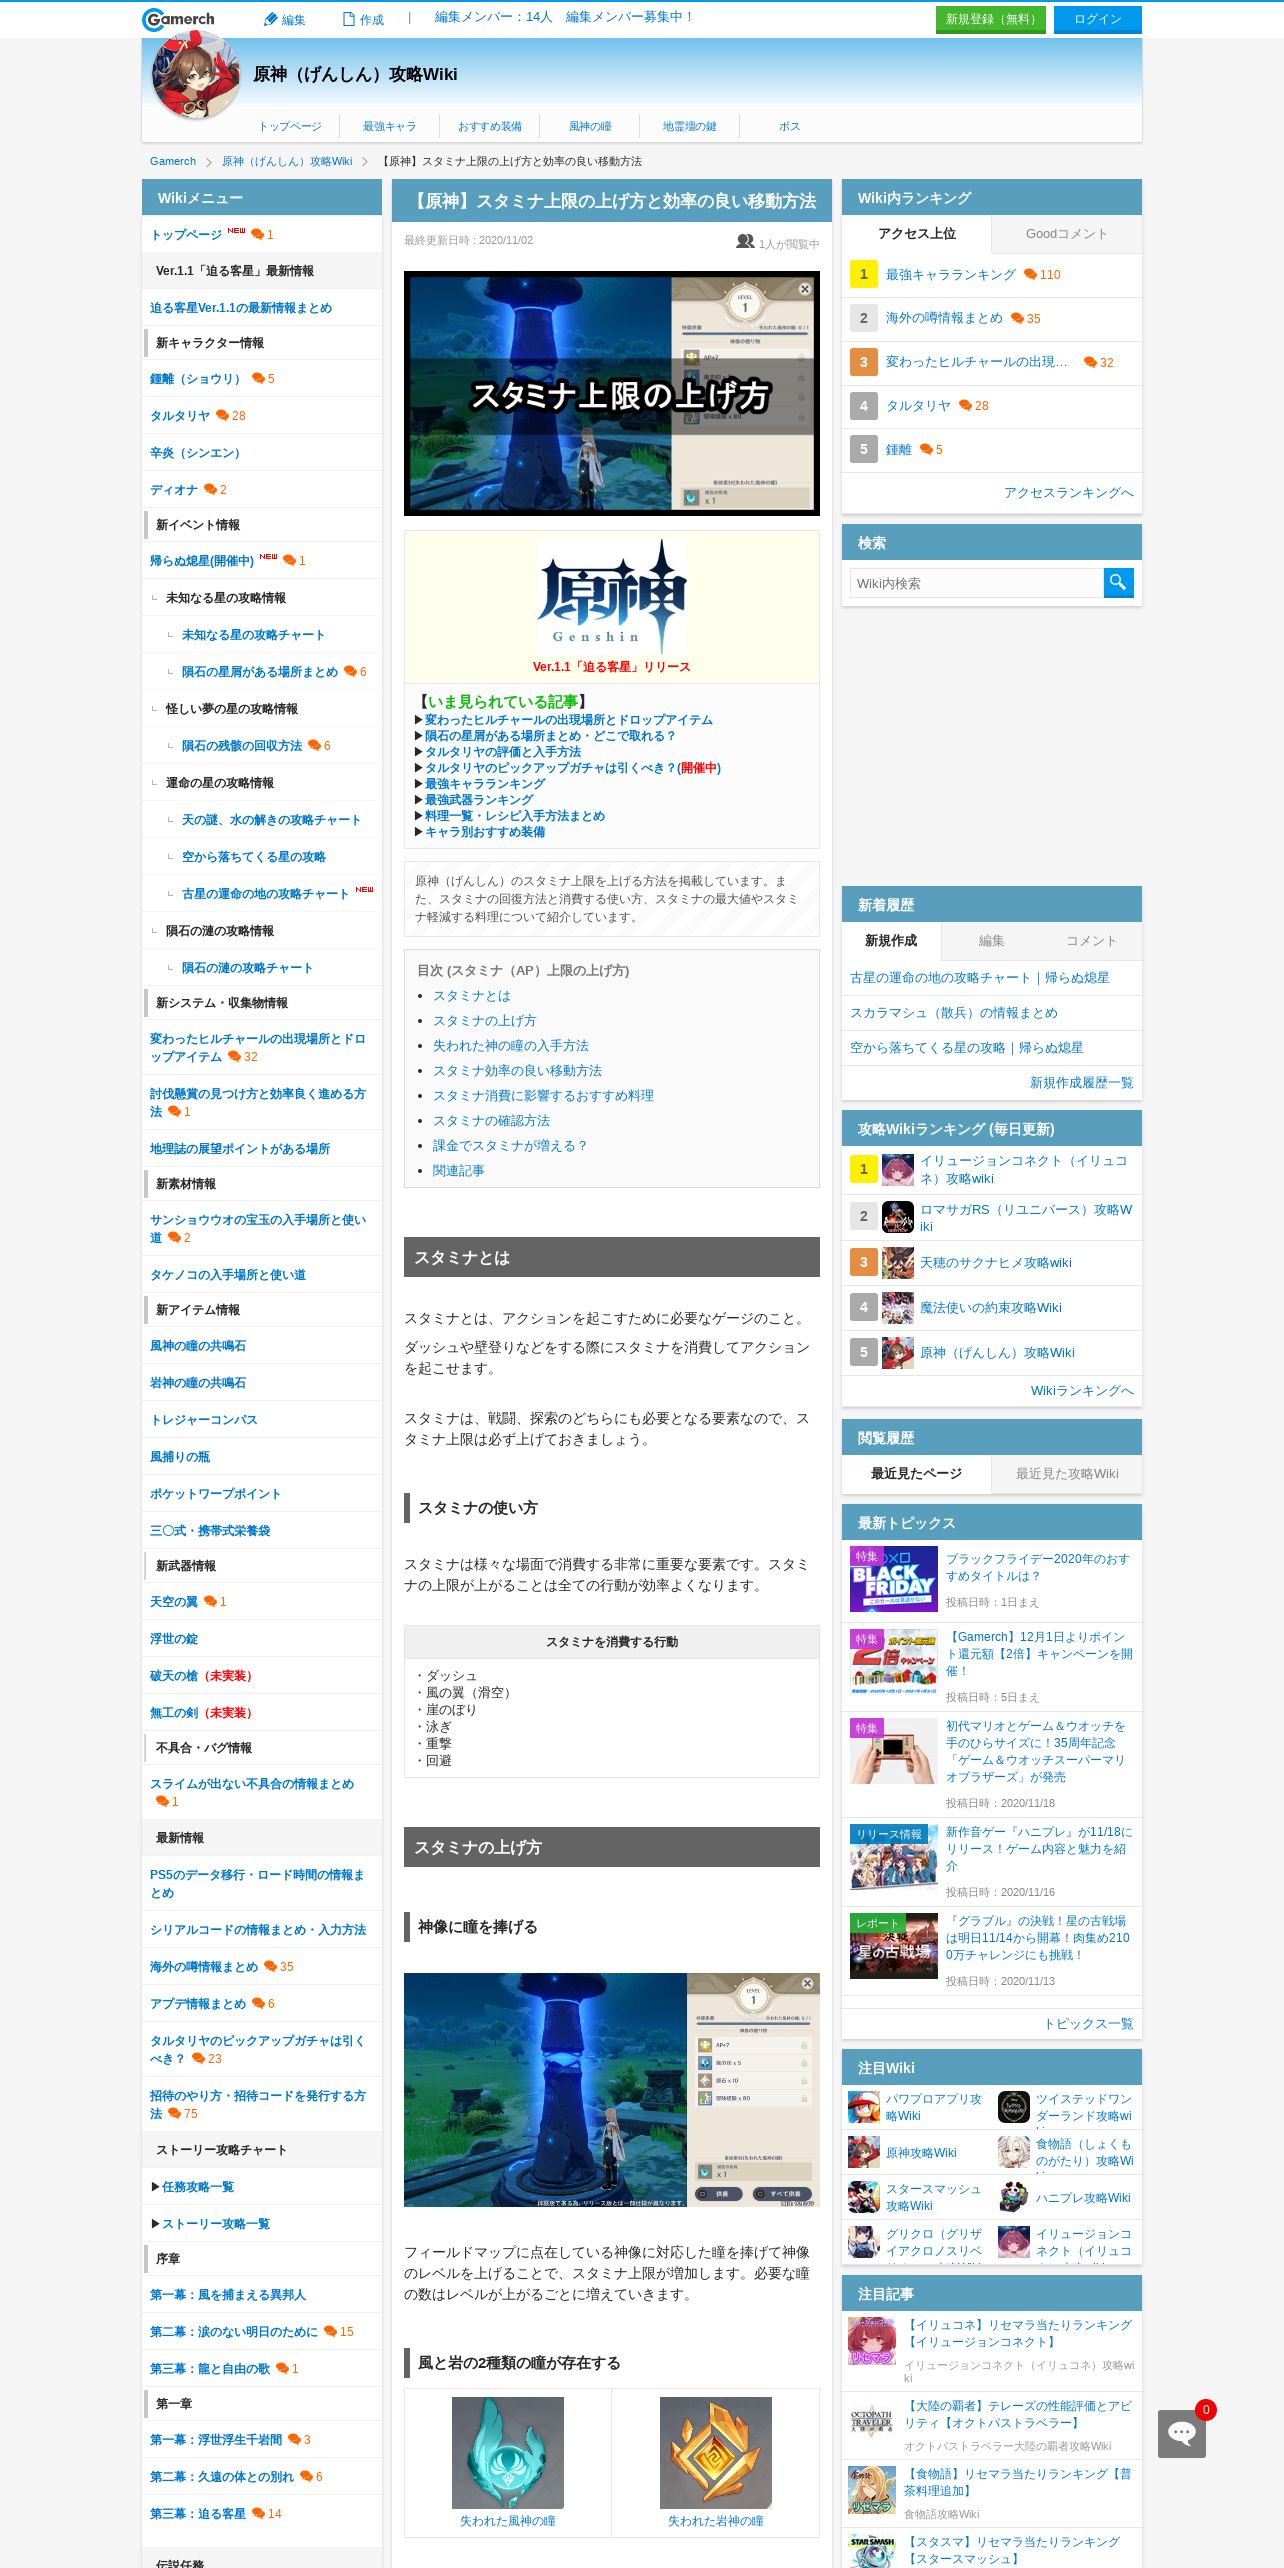The image size is (1284, 2568).
Task: Click 原神攻略Wiki icon in 注目Wiki
Action: coord(864,2152)
